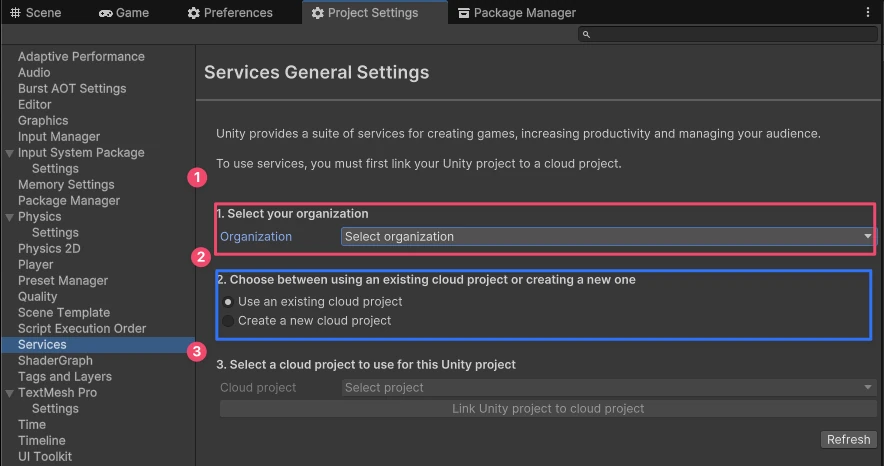
Task: Open the Package Manager tab
Action: click(x=517, y=12)
